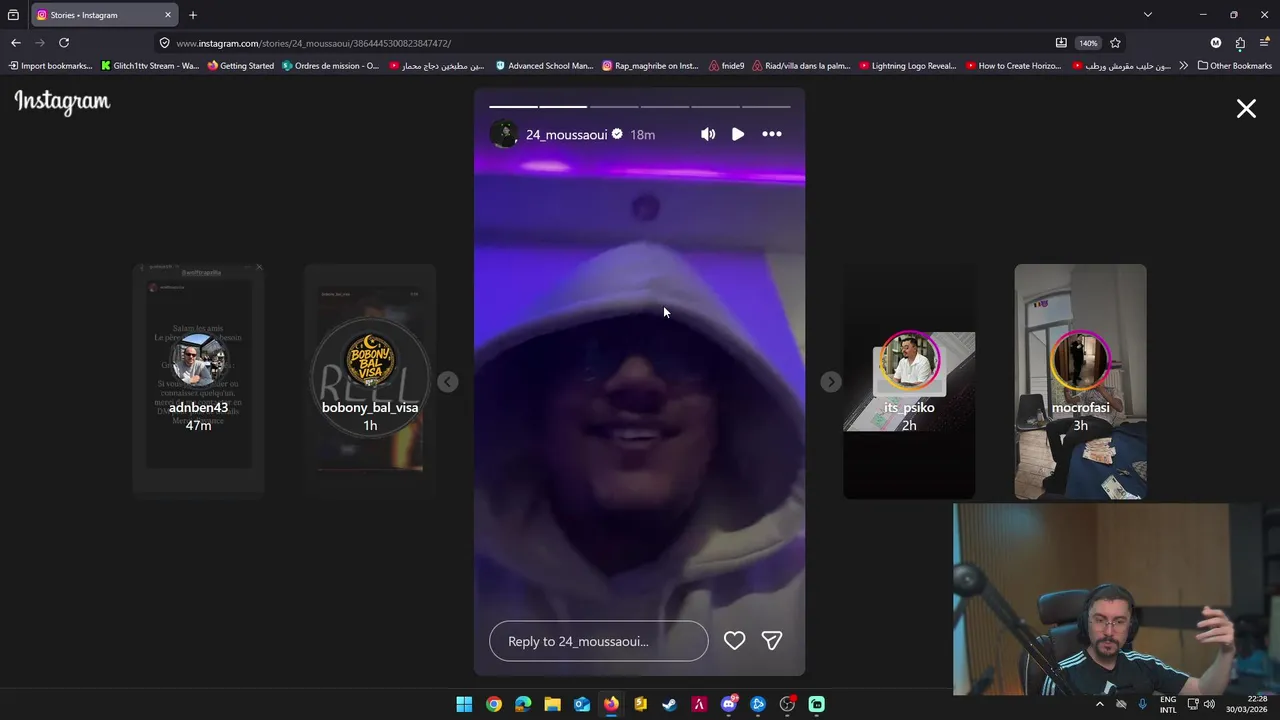The image size is (1280, 720).
Task: Open the story three-dots options menu
Action: pyautogui.click(x=772, y=134)
